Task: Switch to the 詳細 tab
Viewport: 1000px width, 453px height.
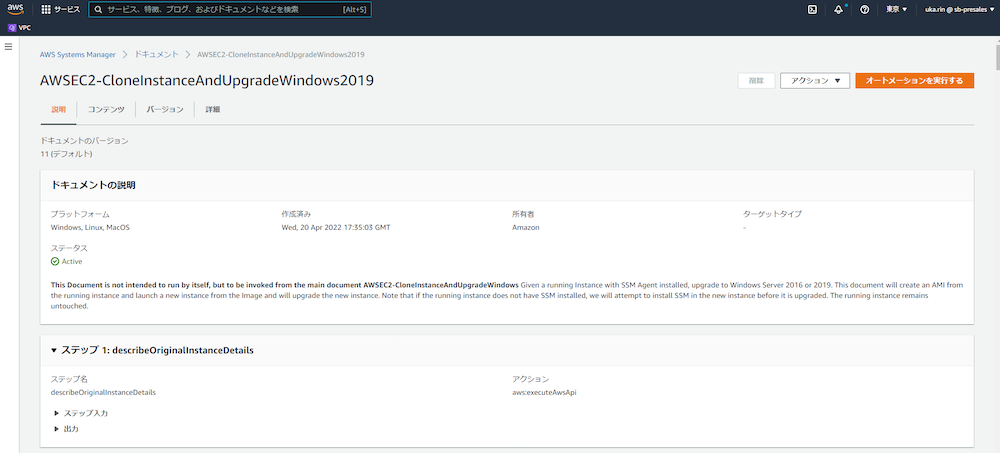Action: point(213,109)
